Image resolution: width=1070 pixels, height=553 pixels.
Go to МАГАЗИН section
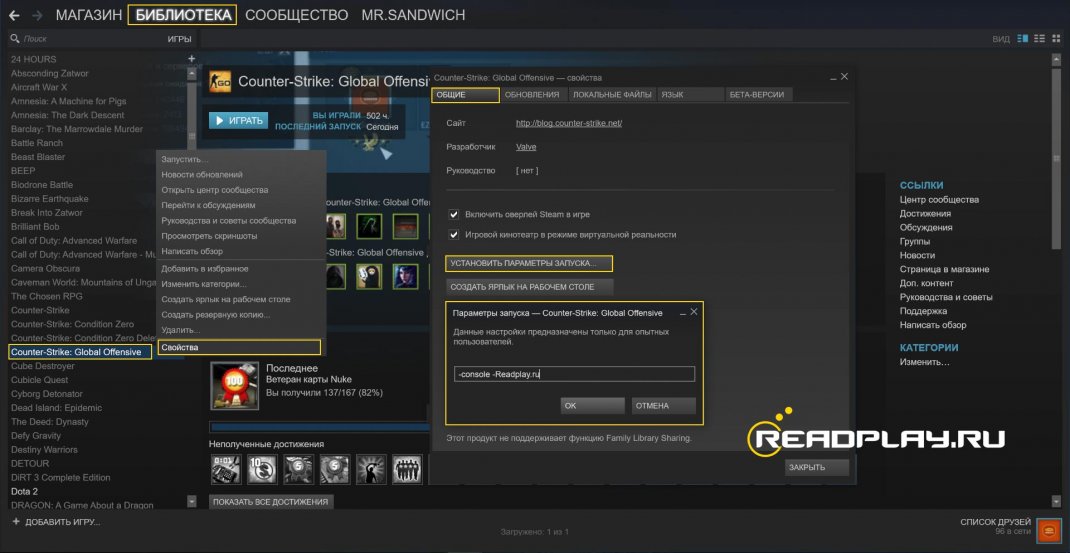[89, 15]
